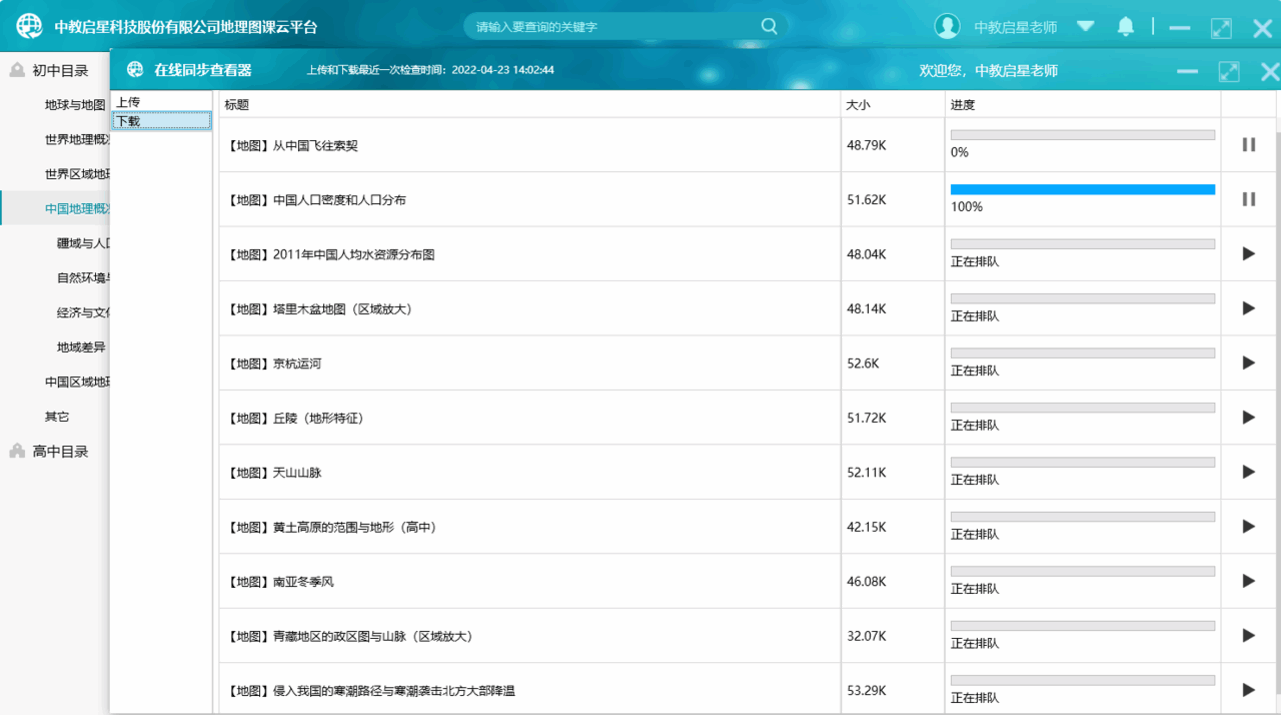Pause download of 从中国飞往索契 map
This screenshot has width=1281, height=715.
click(x=1248, y=145)
